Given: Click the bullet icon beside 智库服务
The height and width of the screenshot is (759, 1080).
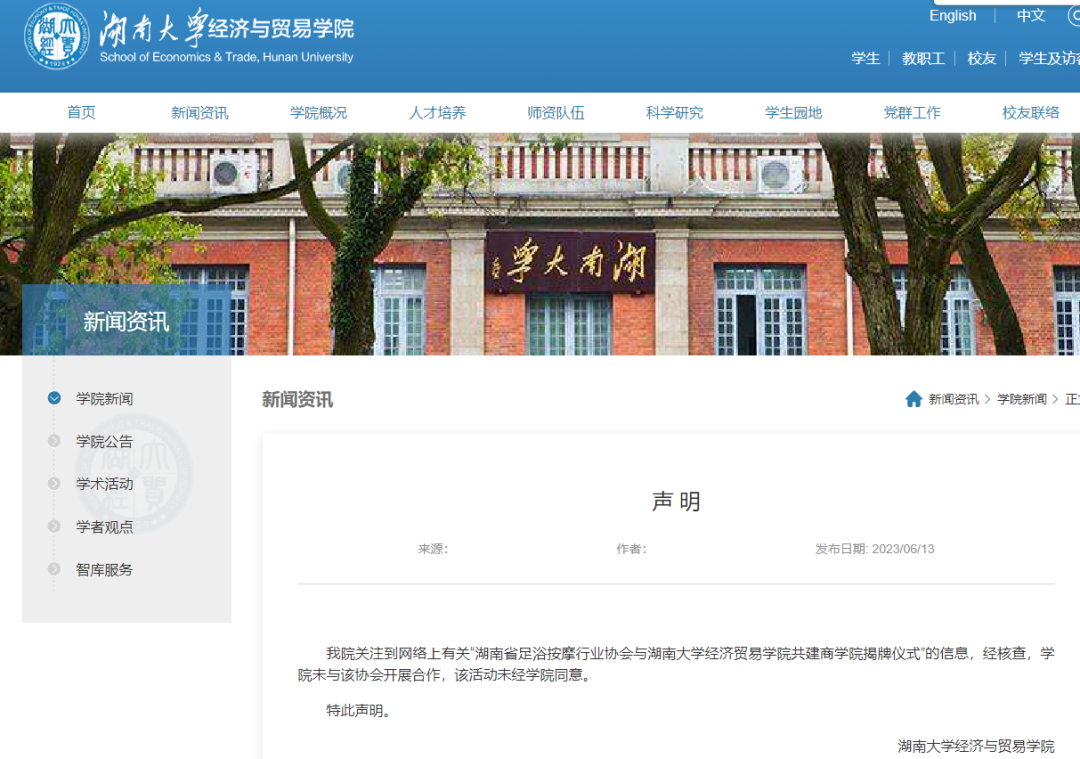Looking at the screenshot, I should 54,569.
